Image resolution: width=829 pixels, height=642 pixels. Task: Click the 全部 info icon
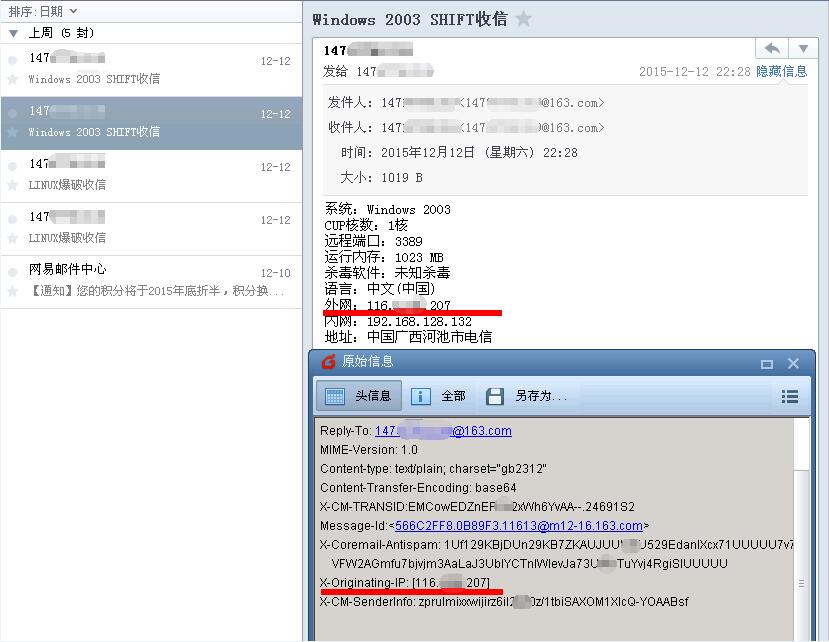tap(421, 396)
